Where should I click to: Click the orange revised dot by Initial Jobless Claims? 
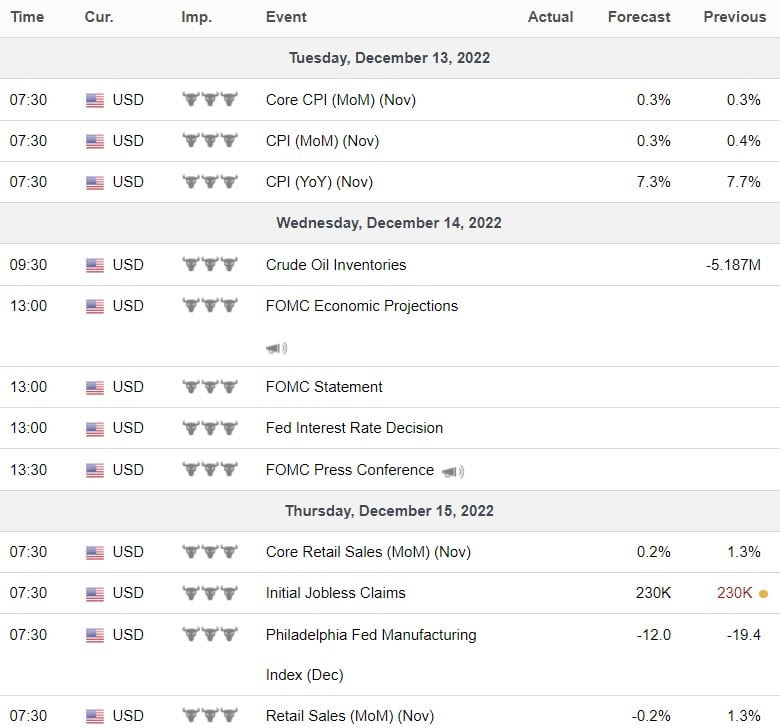pos(763,593)
